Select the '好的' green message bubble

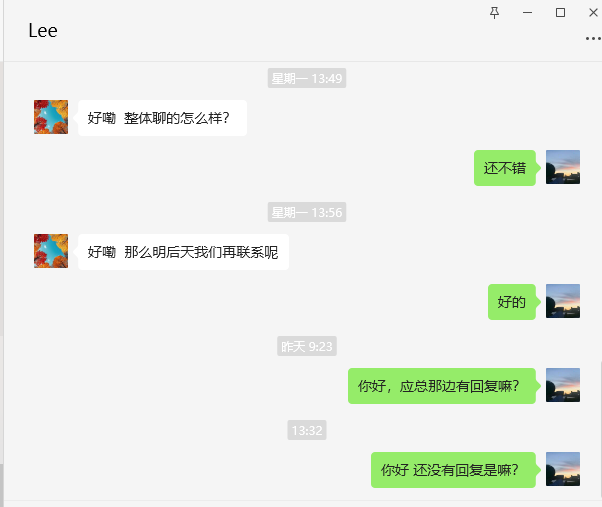(x=512, y=302)
